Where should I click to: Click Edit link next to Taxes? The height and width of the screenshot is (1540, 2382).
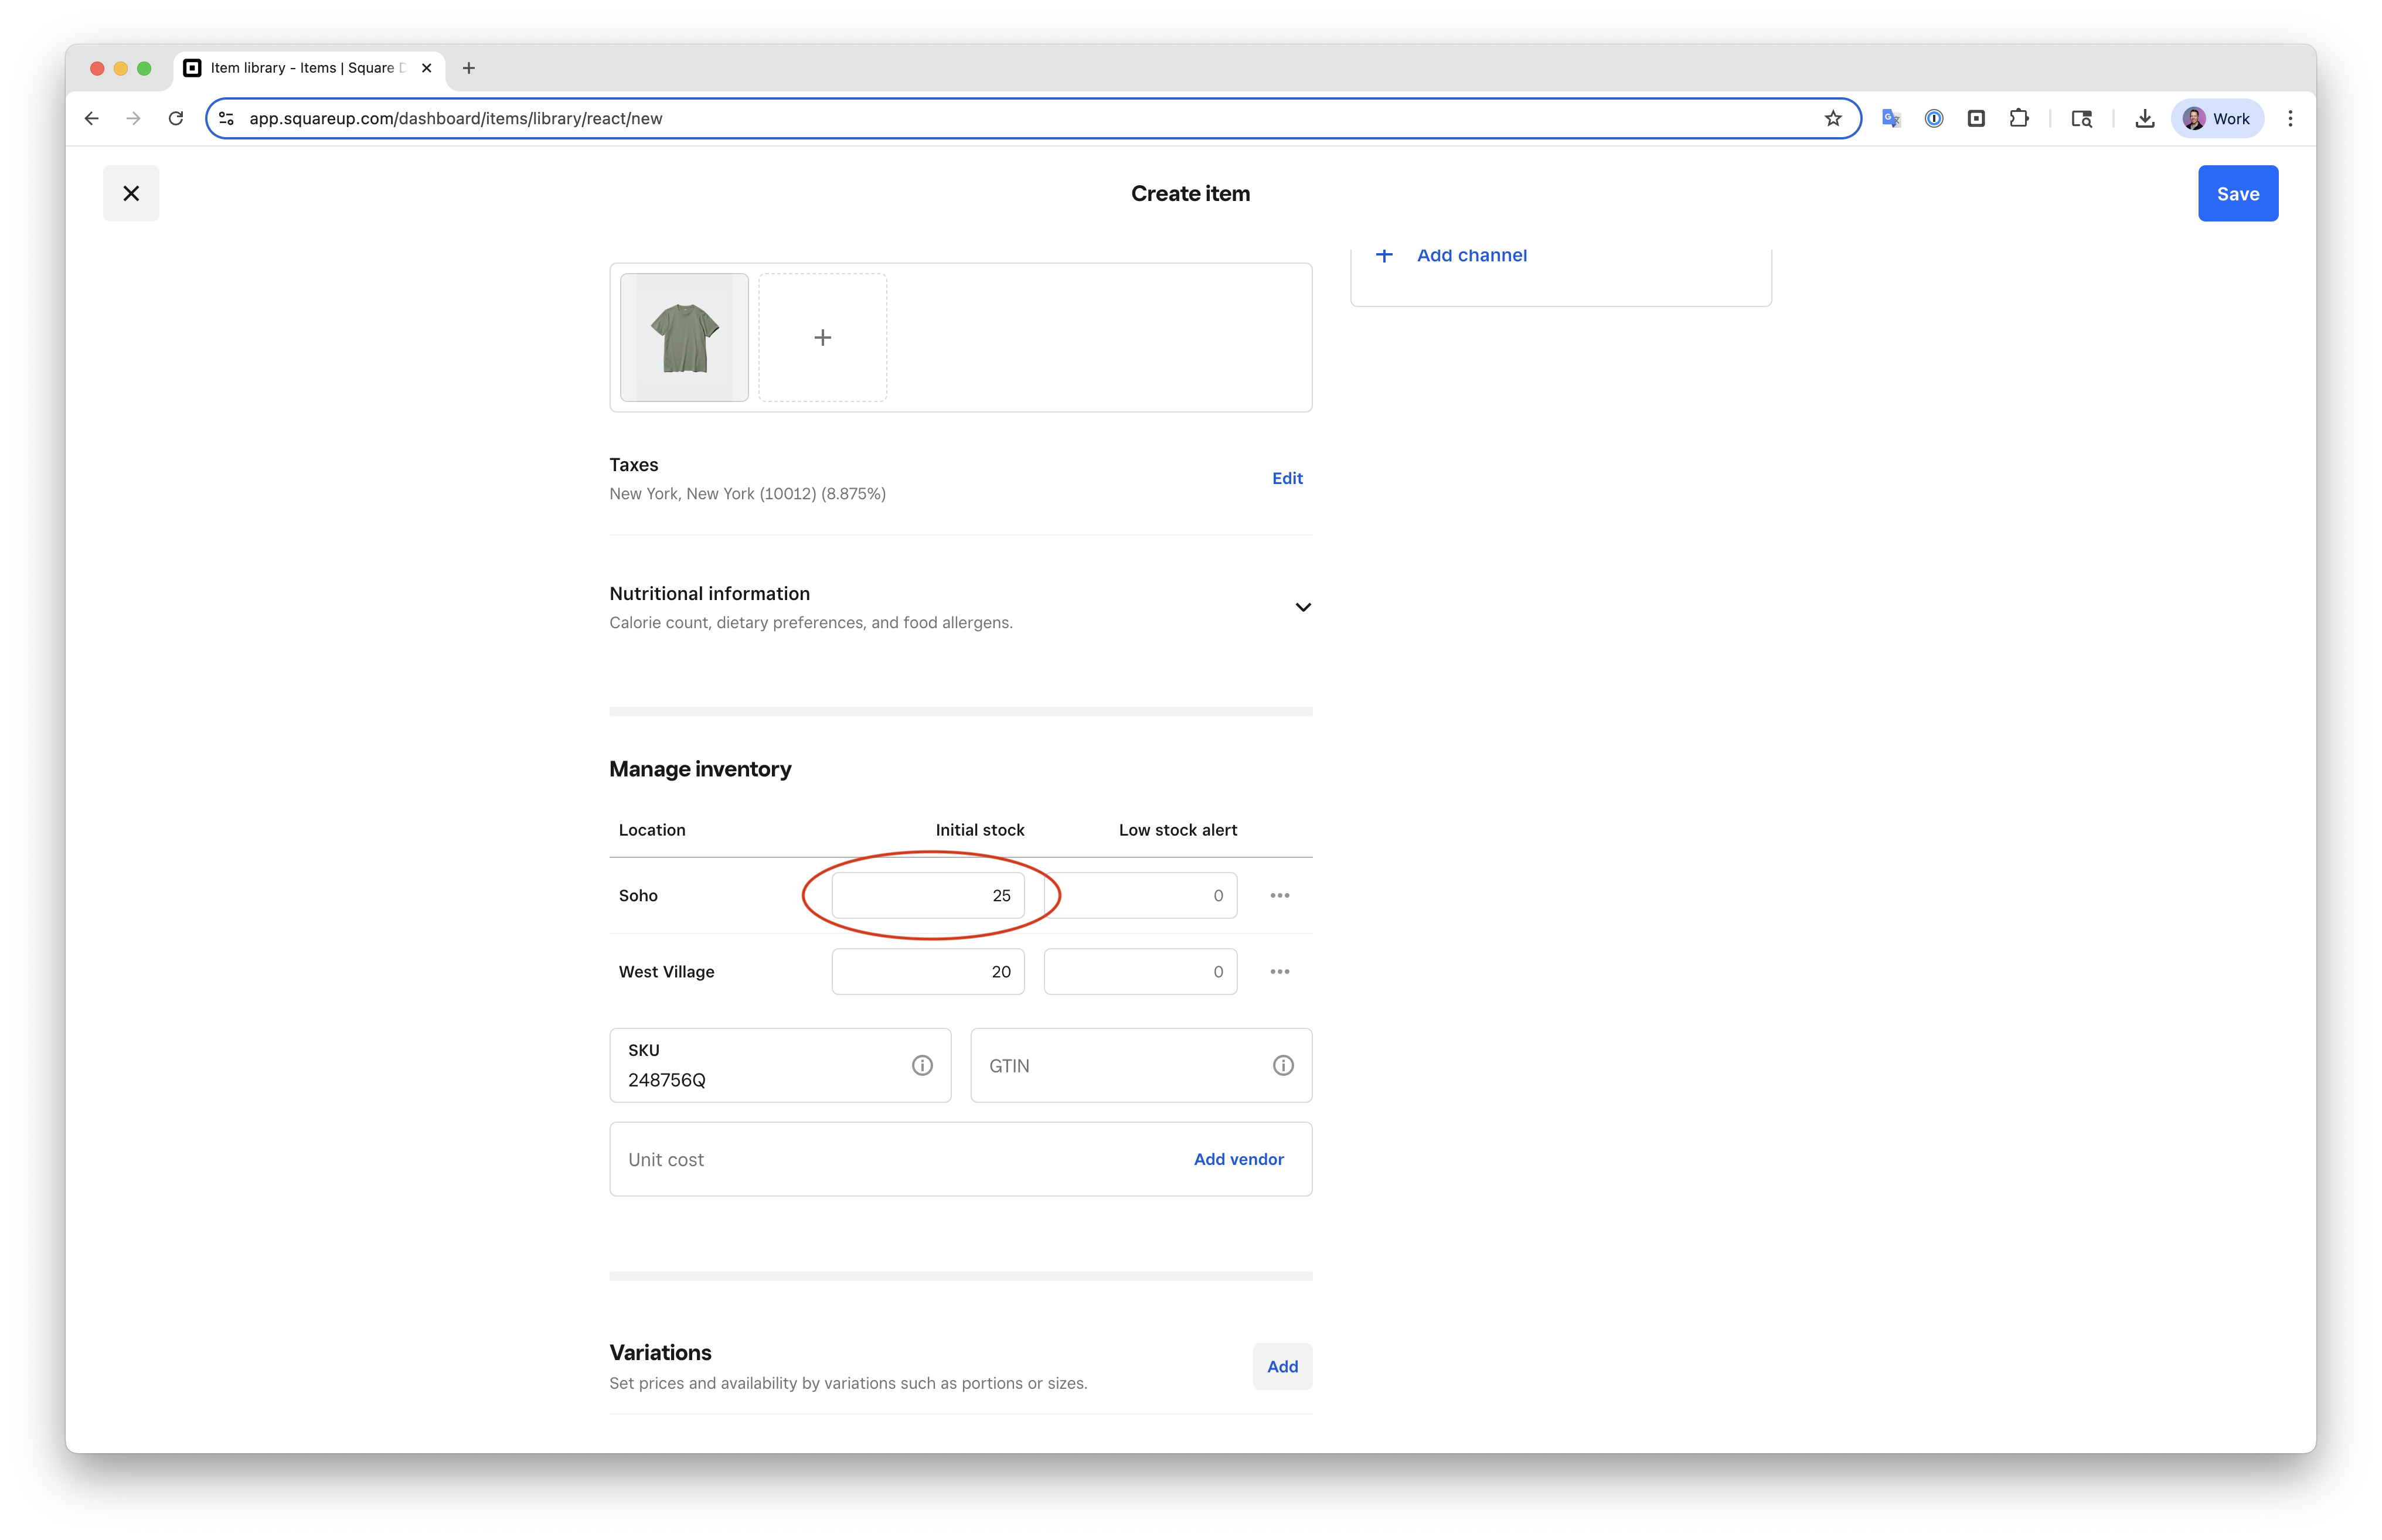[x=1287, y=478]
